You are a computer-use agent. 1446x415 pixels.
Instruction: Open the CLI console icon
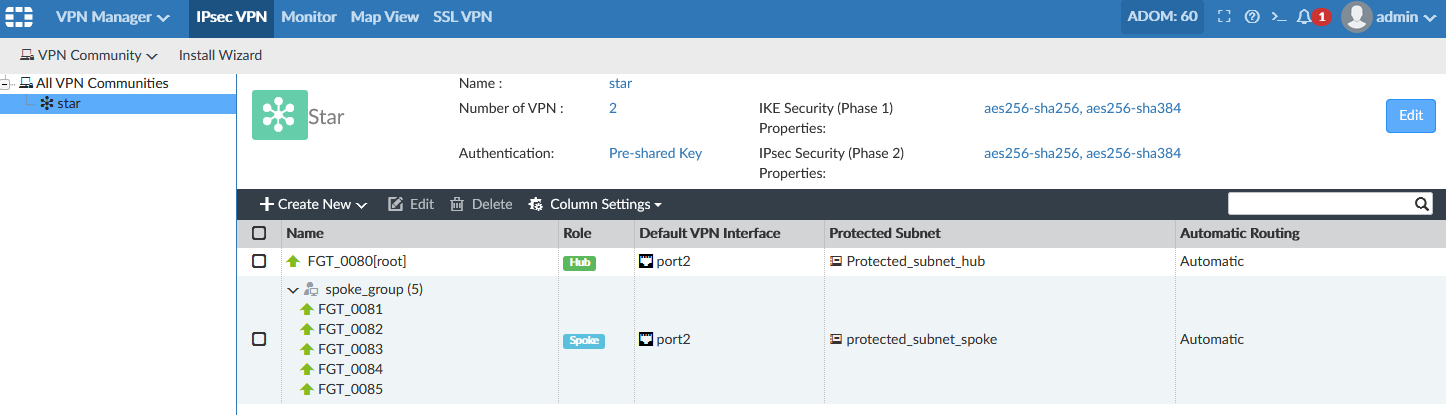point(1278,17)
